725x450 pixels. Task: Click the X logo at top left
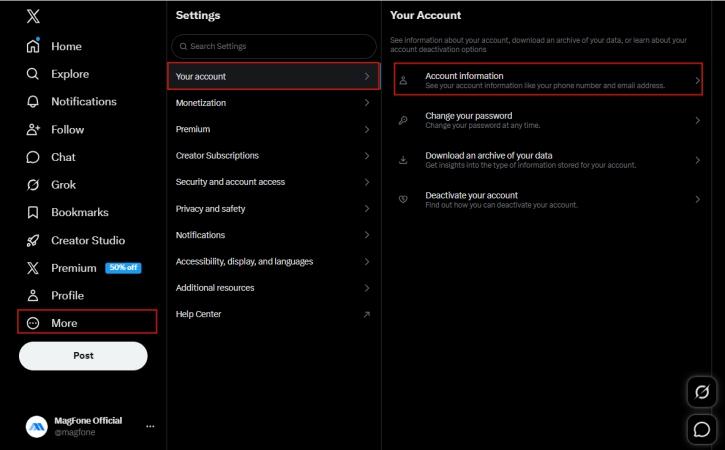(x=33, y=16)
